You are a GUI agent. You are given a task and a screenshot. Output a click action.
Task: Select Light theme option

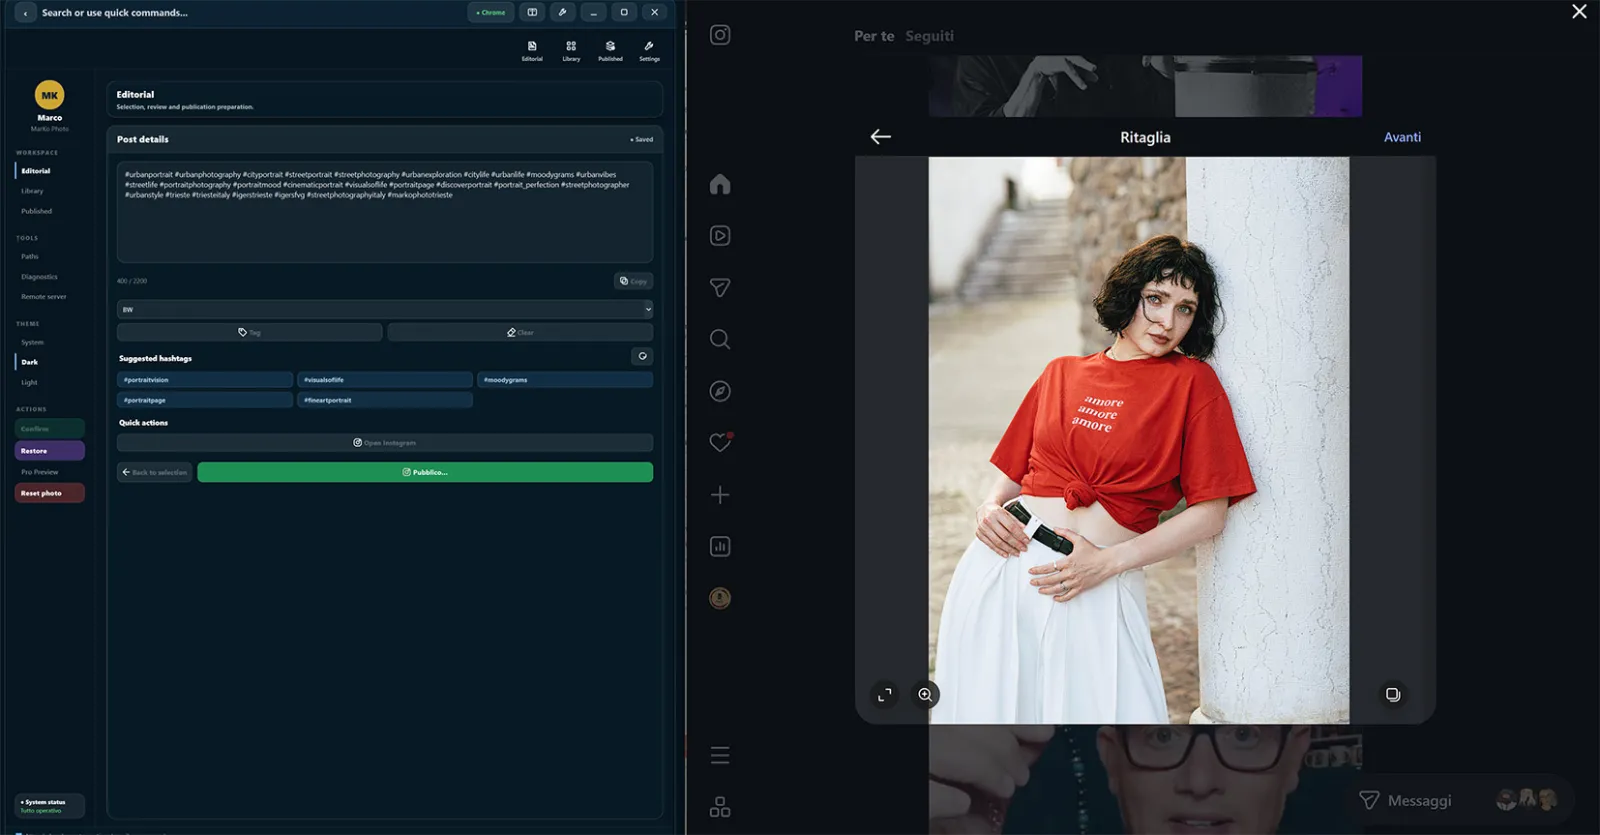29,382
